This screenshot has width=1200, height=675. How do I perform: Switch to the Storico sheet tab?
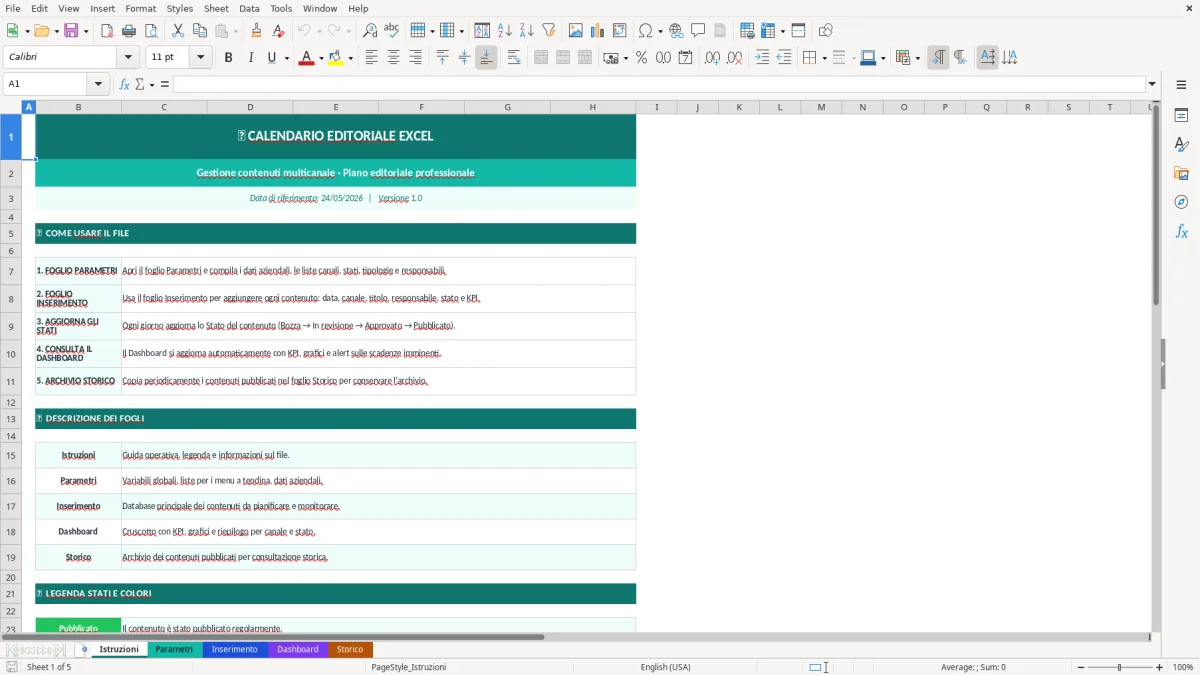click(350, 650)
